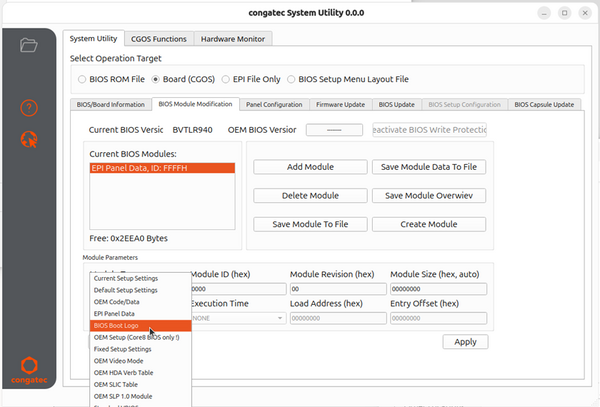
Task: Switch to the Hardware Monitor tab
Action: tap(236, 39)
